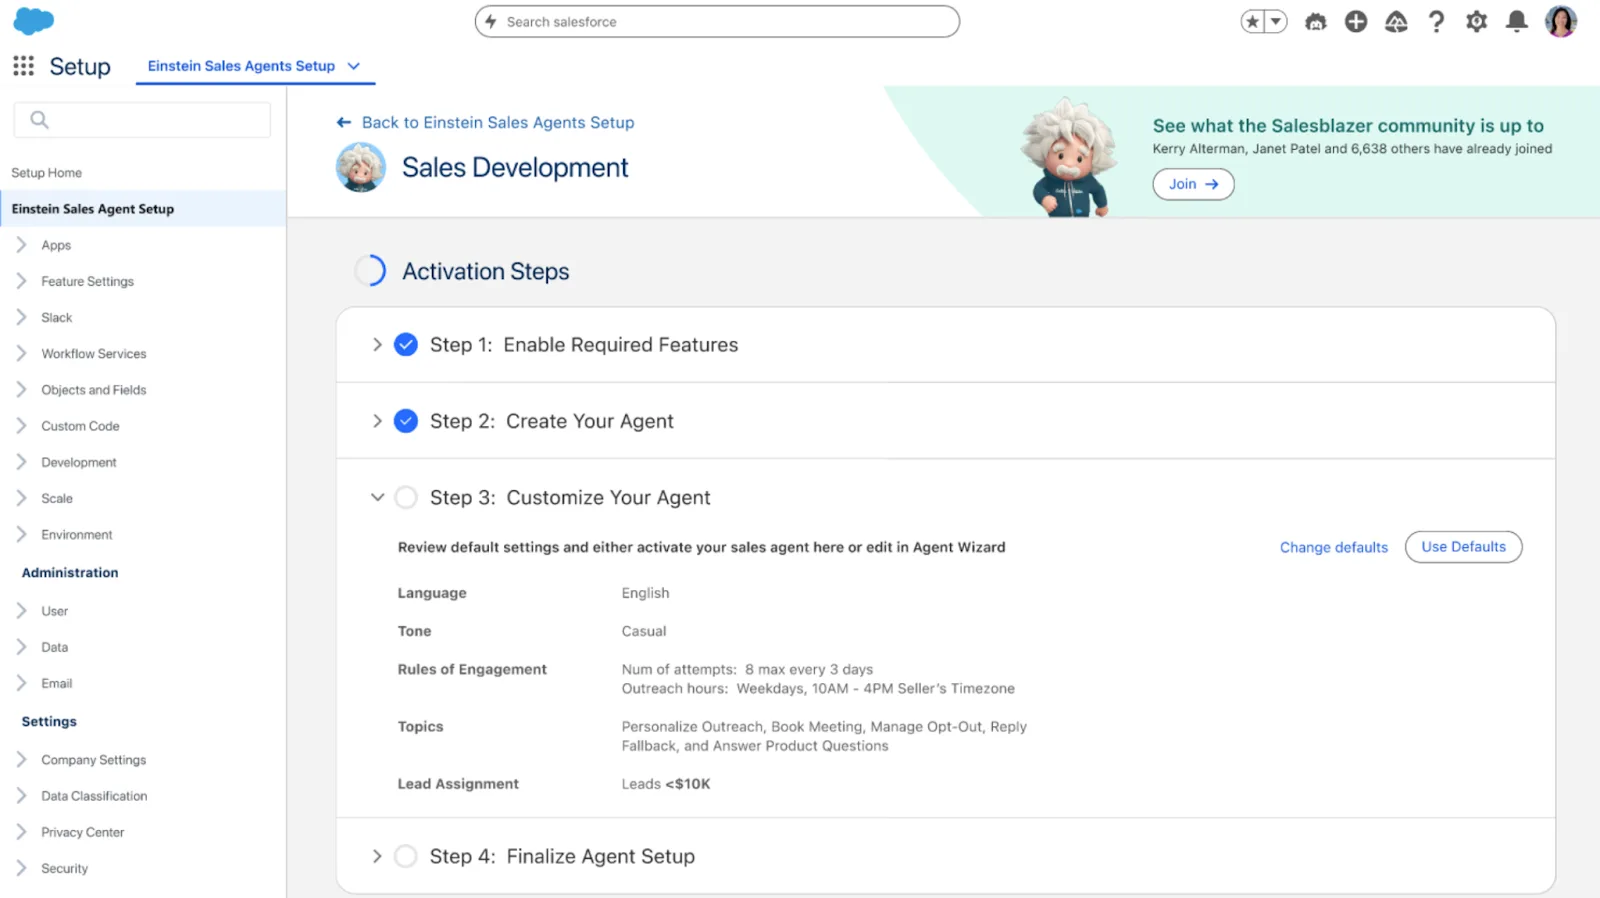Screen dimensions: 1600x898
Task: Open Privacy Center in sidebar
Action: (83, 832)
